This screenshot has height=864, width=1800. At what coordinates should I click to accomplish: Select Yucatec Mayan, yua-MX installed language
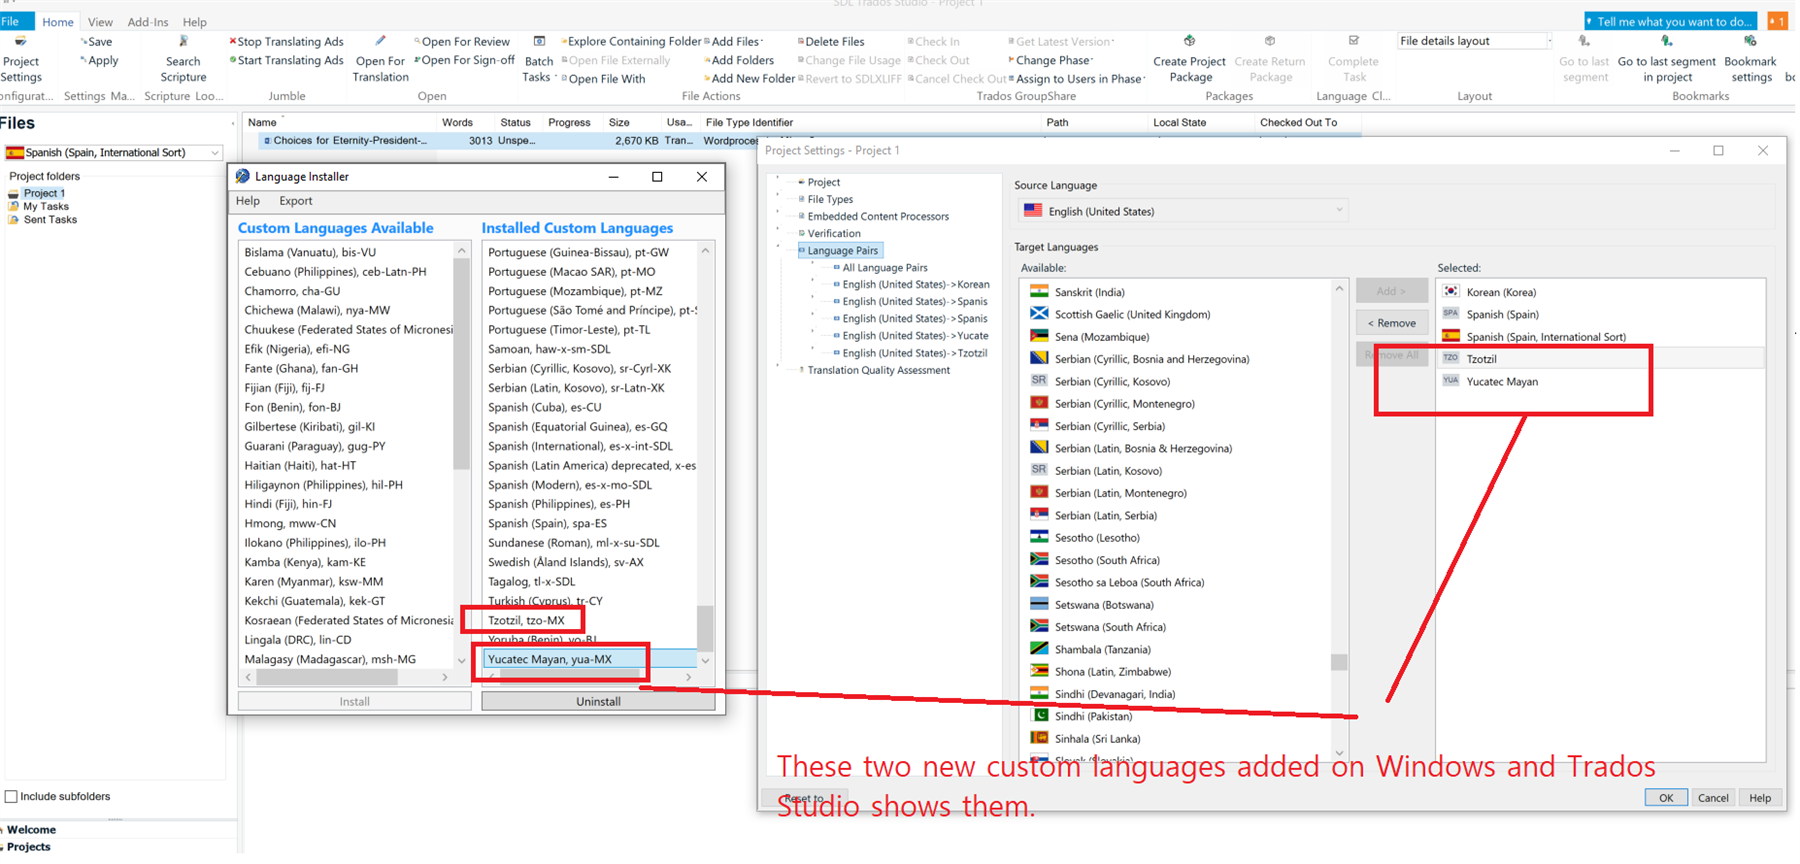pos(591,659)
